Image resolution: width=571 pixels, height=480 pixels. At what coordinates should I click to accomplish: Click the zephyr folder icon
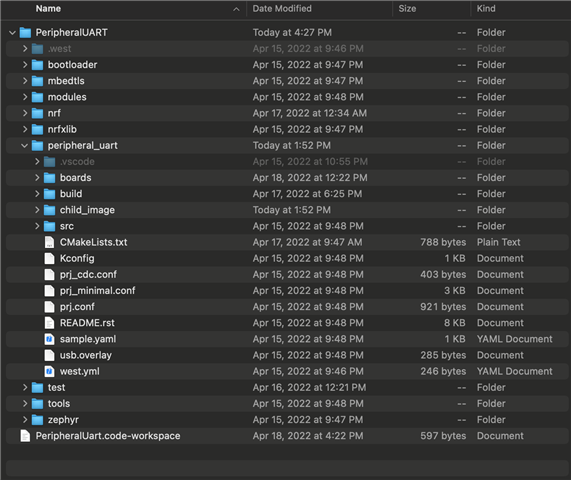pyautogui.click(x=37, y=420)
